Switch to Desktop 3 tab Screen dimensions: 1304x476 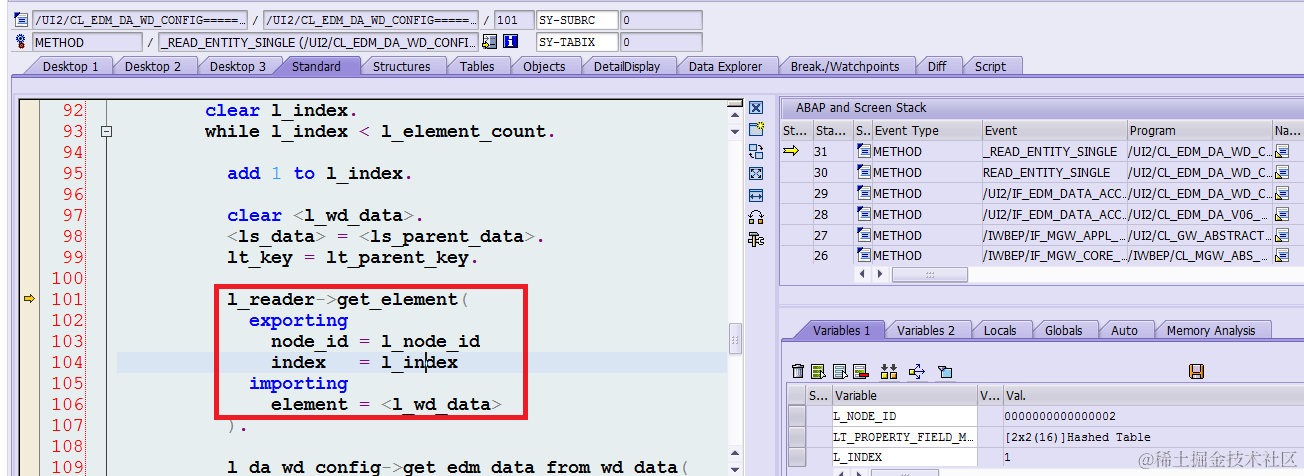(238, 66)
